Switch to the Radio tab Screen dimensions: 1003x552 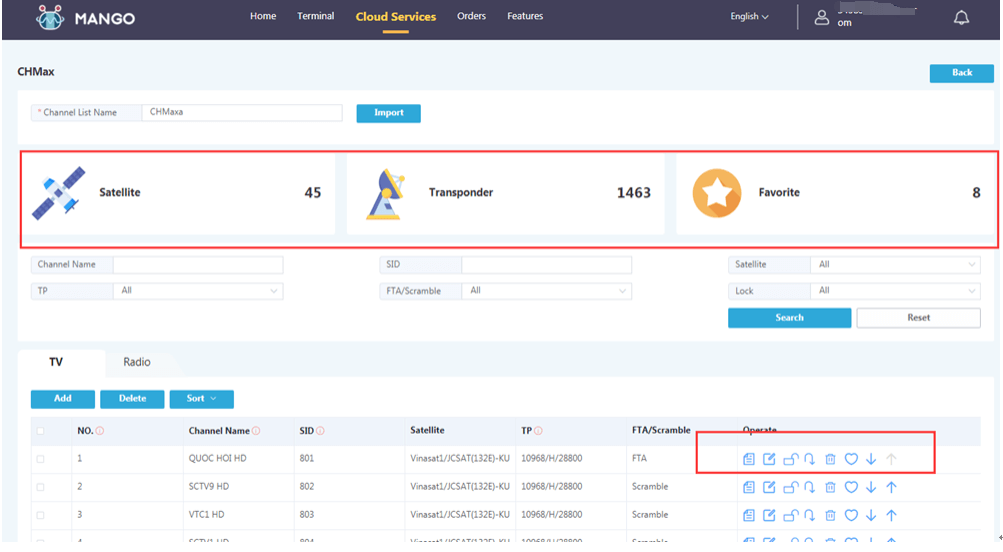[x=137, y=362]
